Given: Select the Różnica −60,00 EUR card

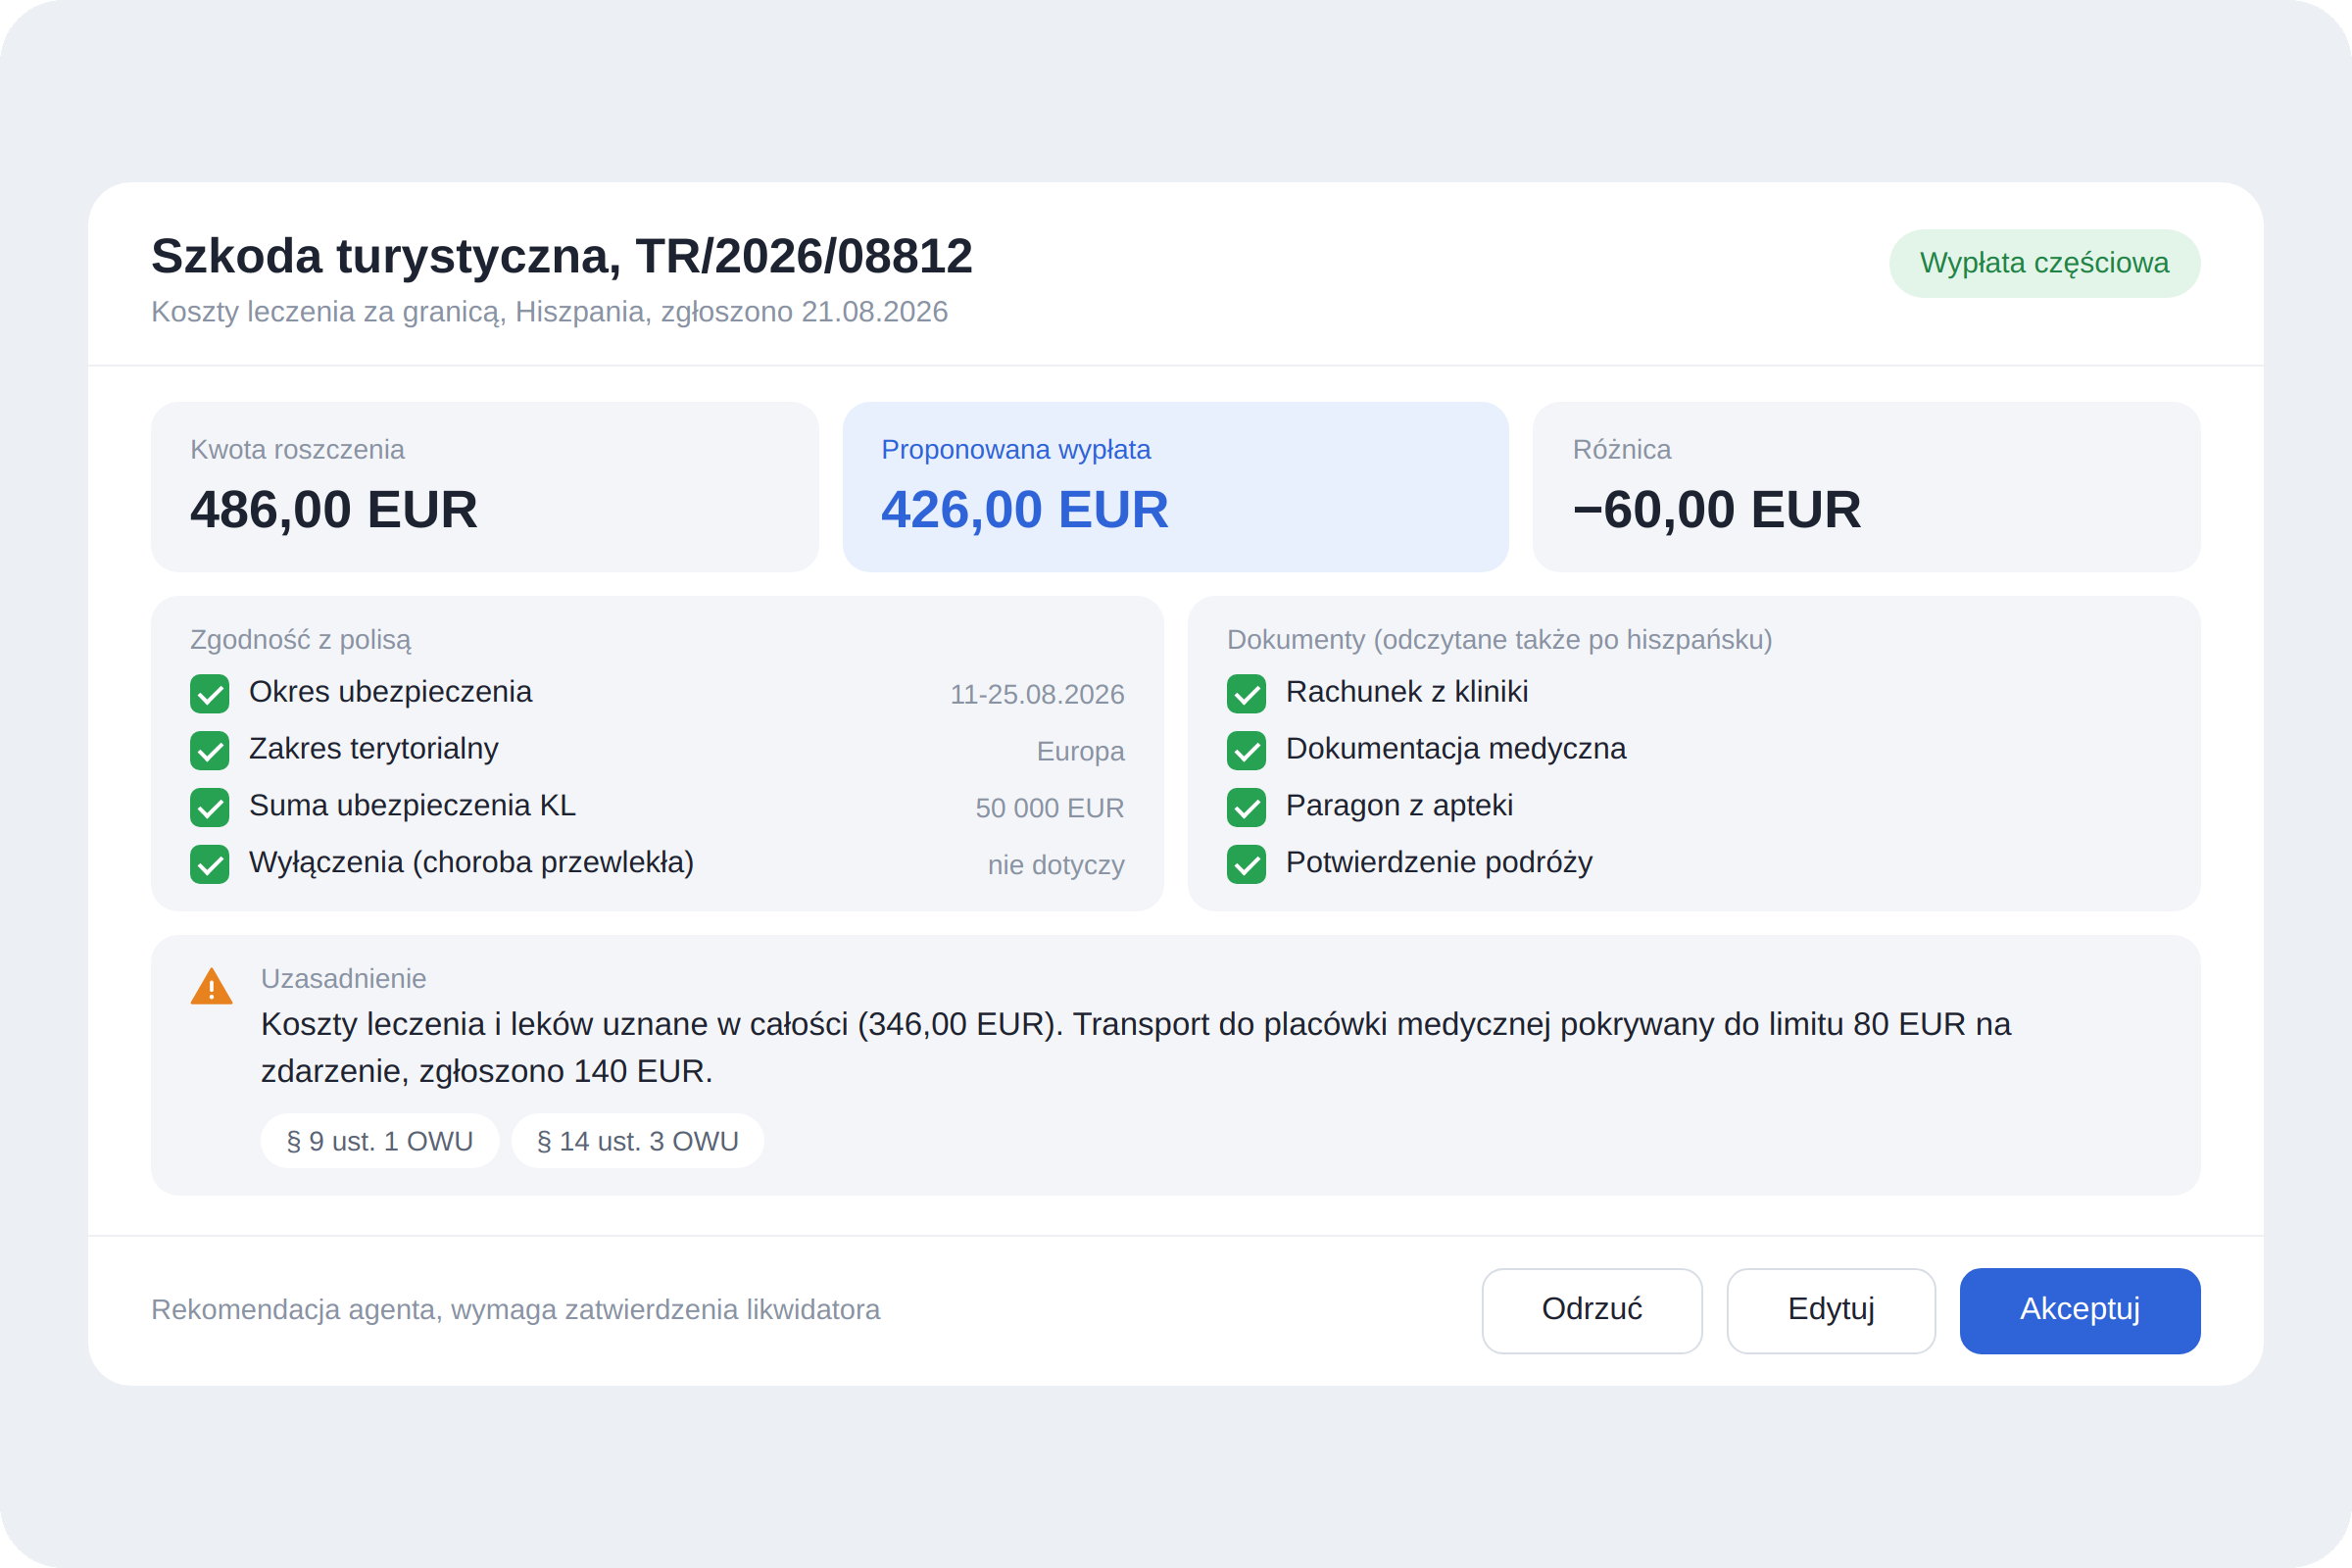Looking at the screenshot, I should point(1867,487).
